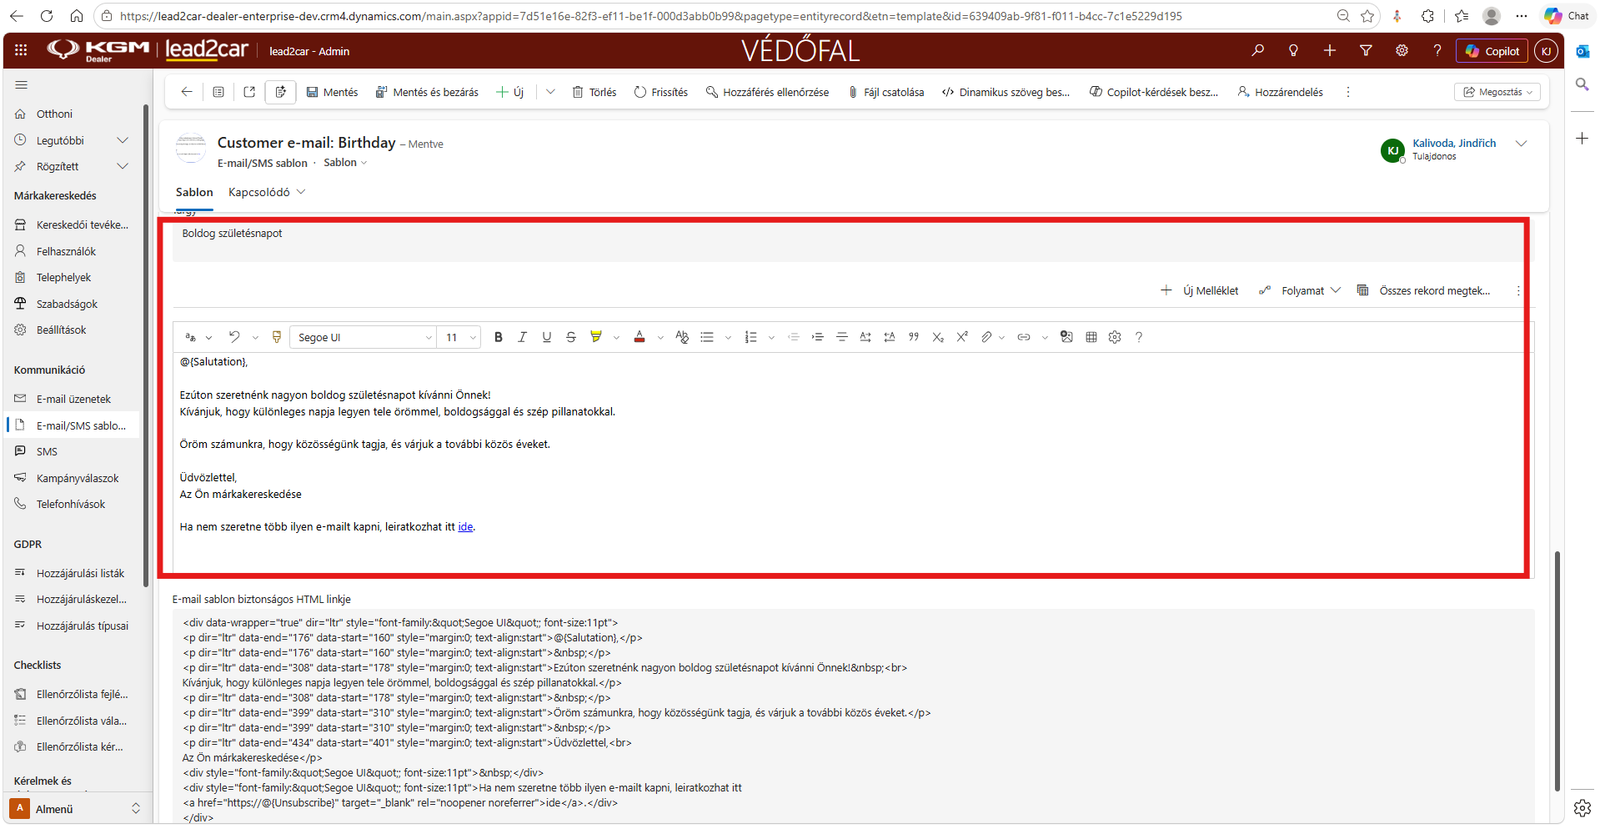Increase paragraph indent
Image resolution: width=1600 pixels, height=825 pixels.
click(817, 337)
